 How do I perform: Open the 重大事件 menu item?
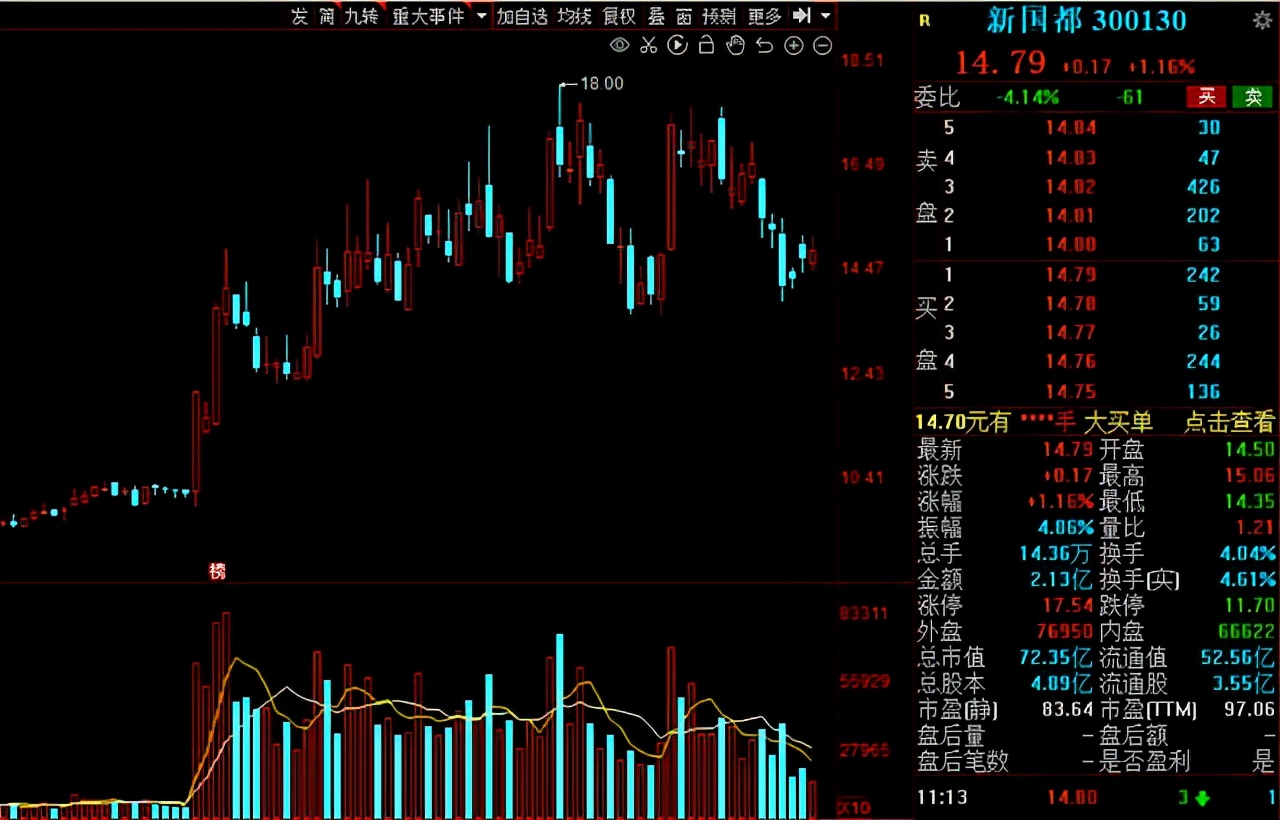coord(428,16)
